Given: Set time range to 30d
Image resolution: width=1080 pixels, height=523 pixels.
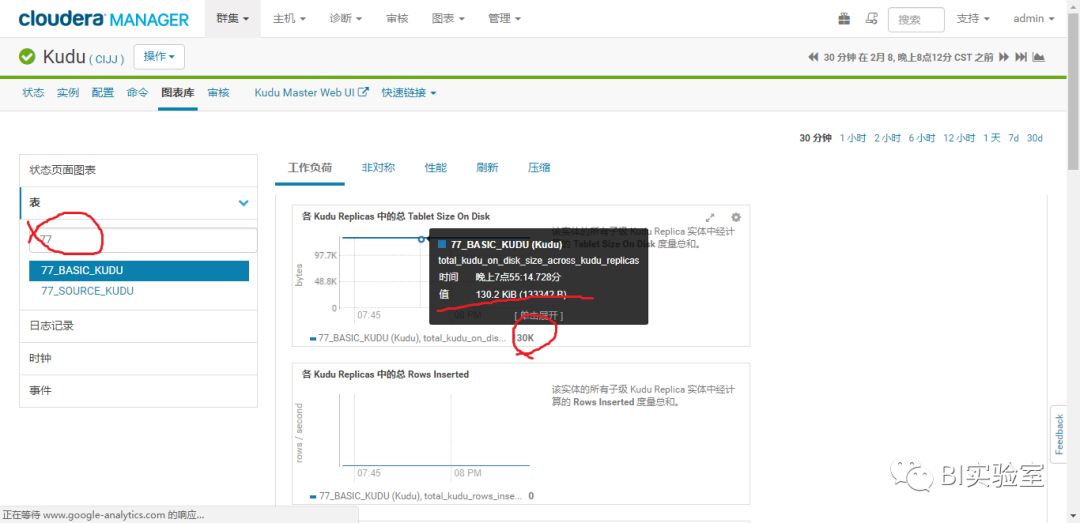Looking at the screenshot, I should tap(1035, 138).
